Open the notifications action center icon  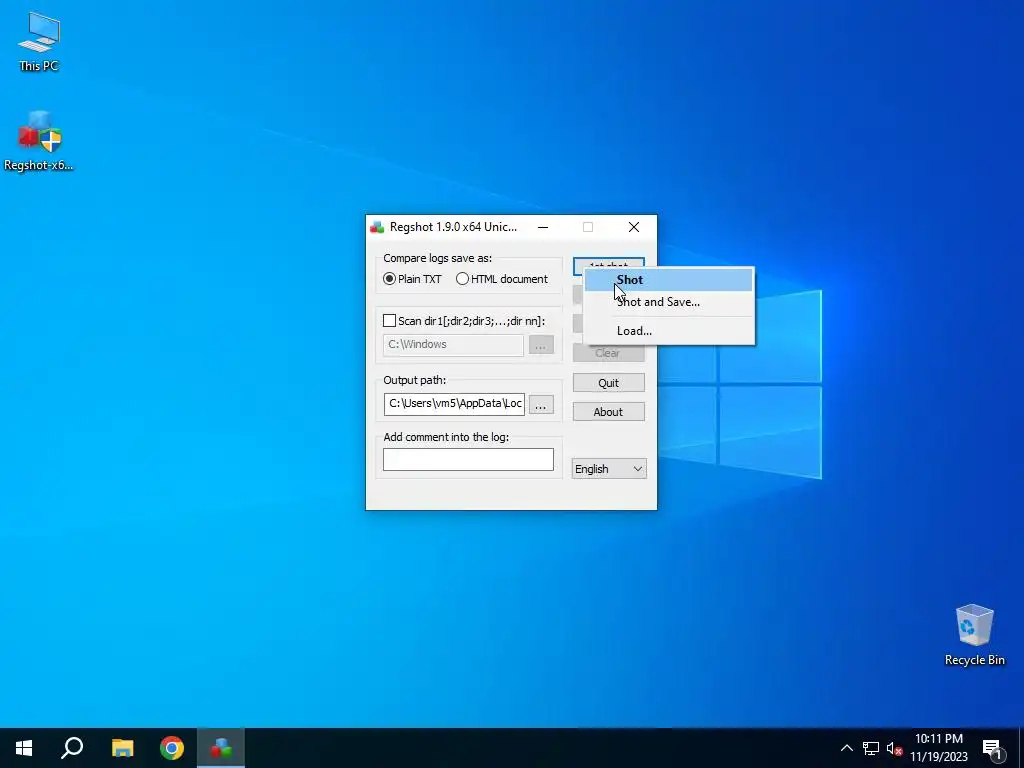point(992,749)
